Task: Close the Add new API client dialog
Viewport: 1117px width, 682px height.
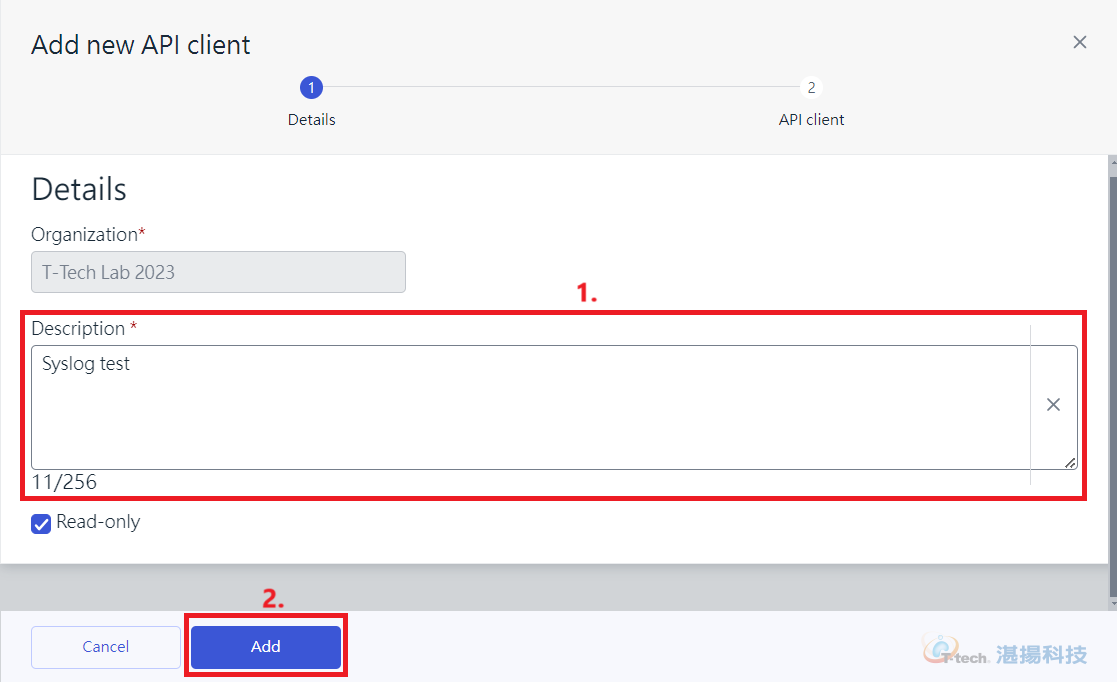Action: pyautogui.click(x=1079, y=43)
